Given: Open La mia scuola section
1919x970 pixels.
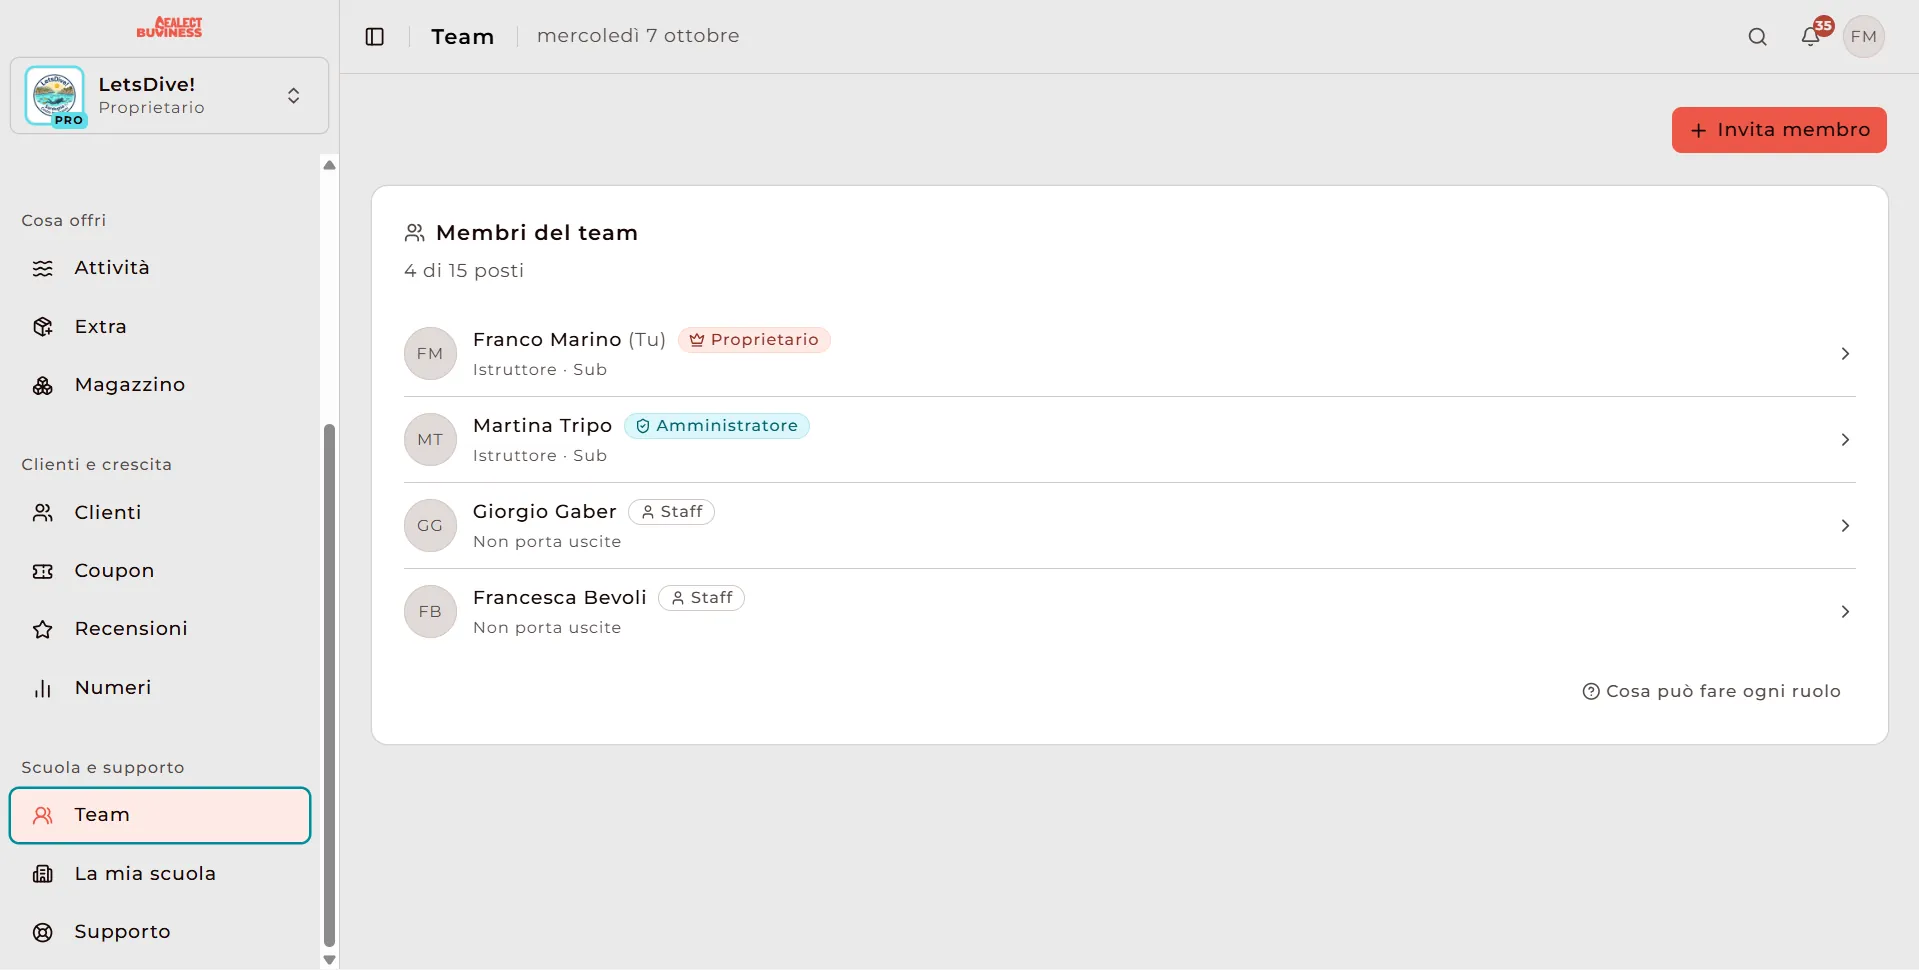Looking at the screenshot, I should 160,874.
